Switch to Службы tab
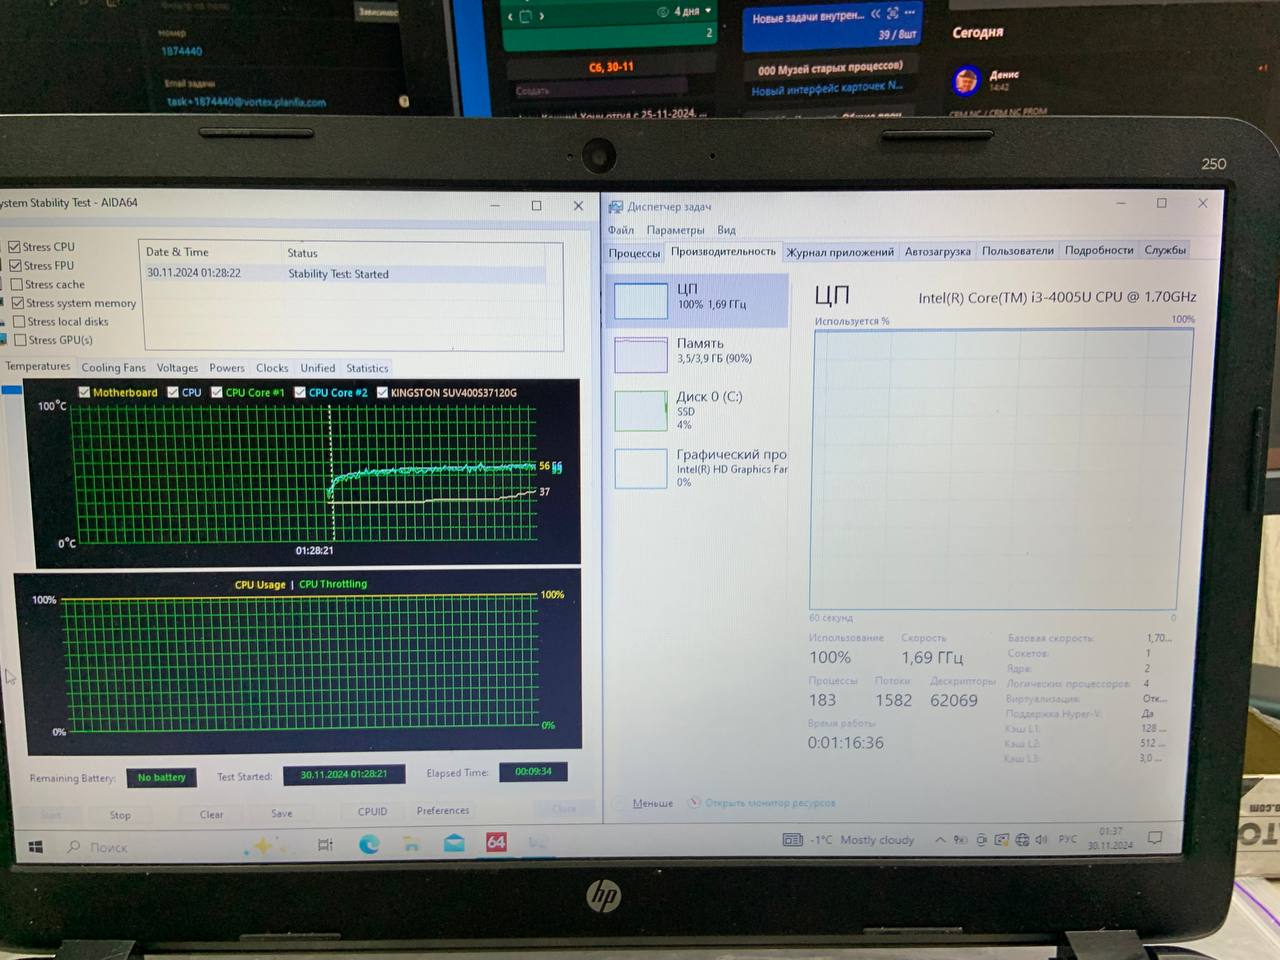Screen dimensions: 1280x960 1165,250
